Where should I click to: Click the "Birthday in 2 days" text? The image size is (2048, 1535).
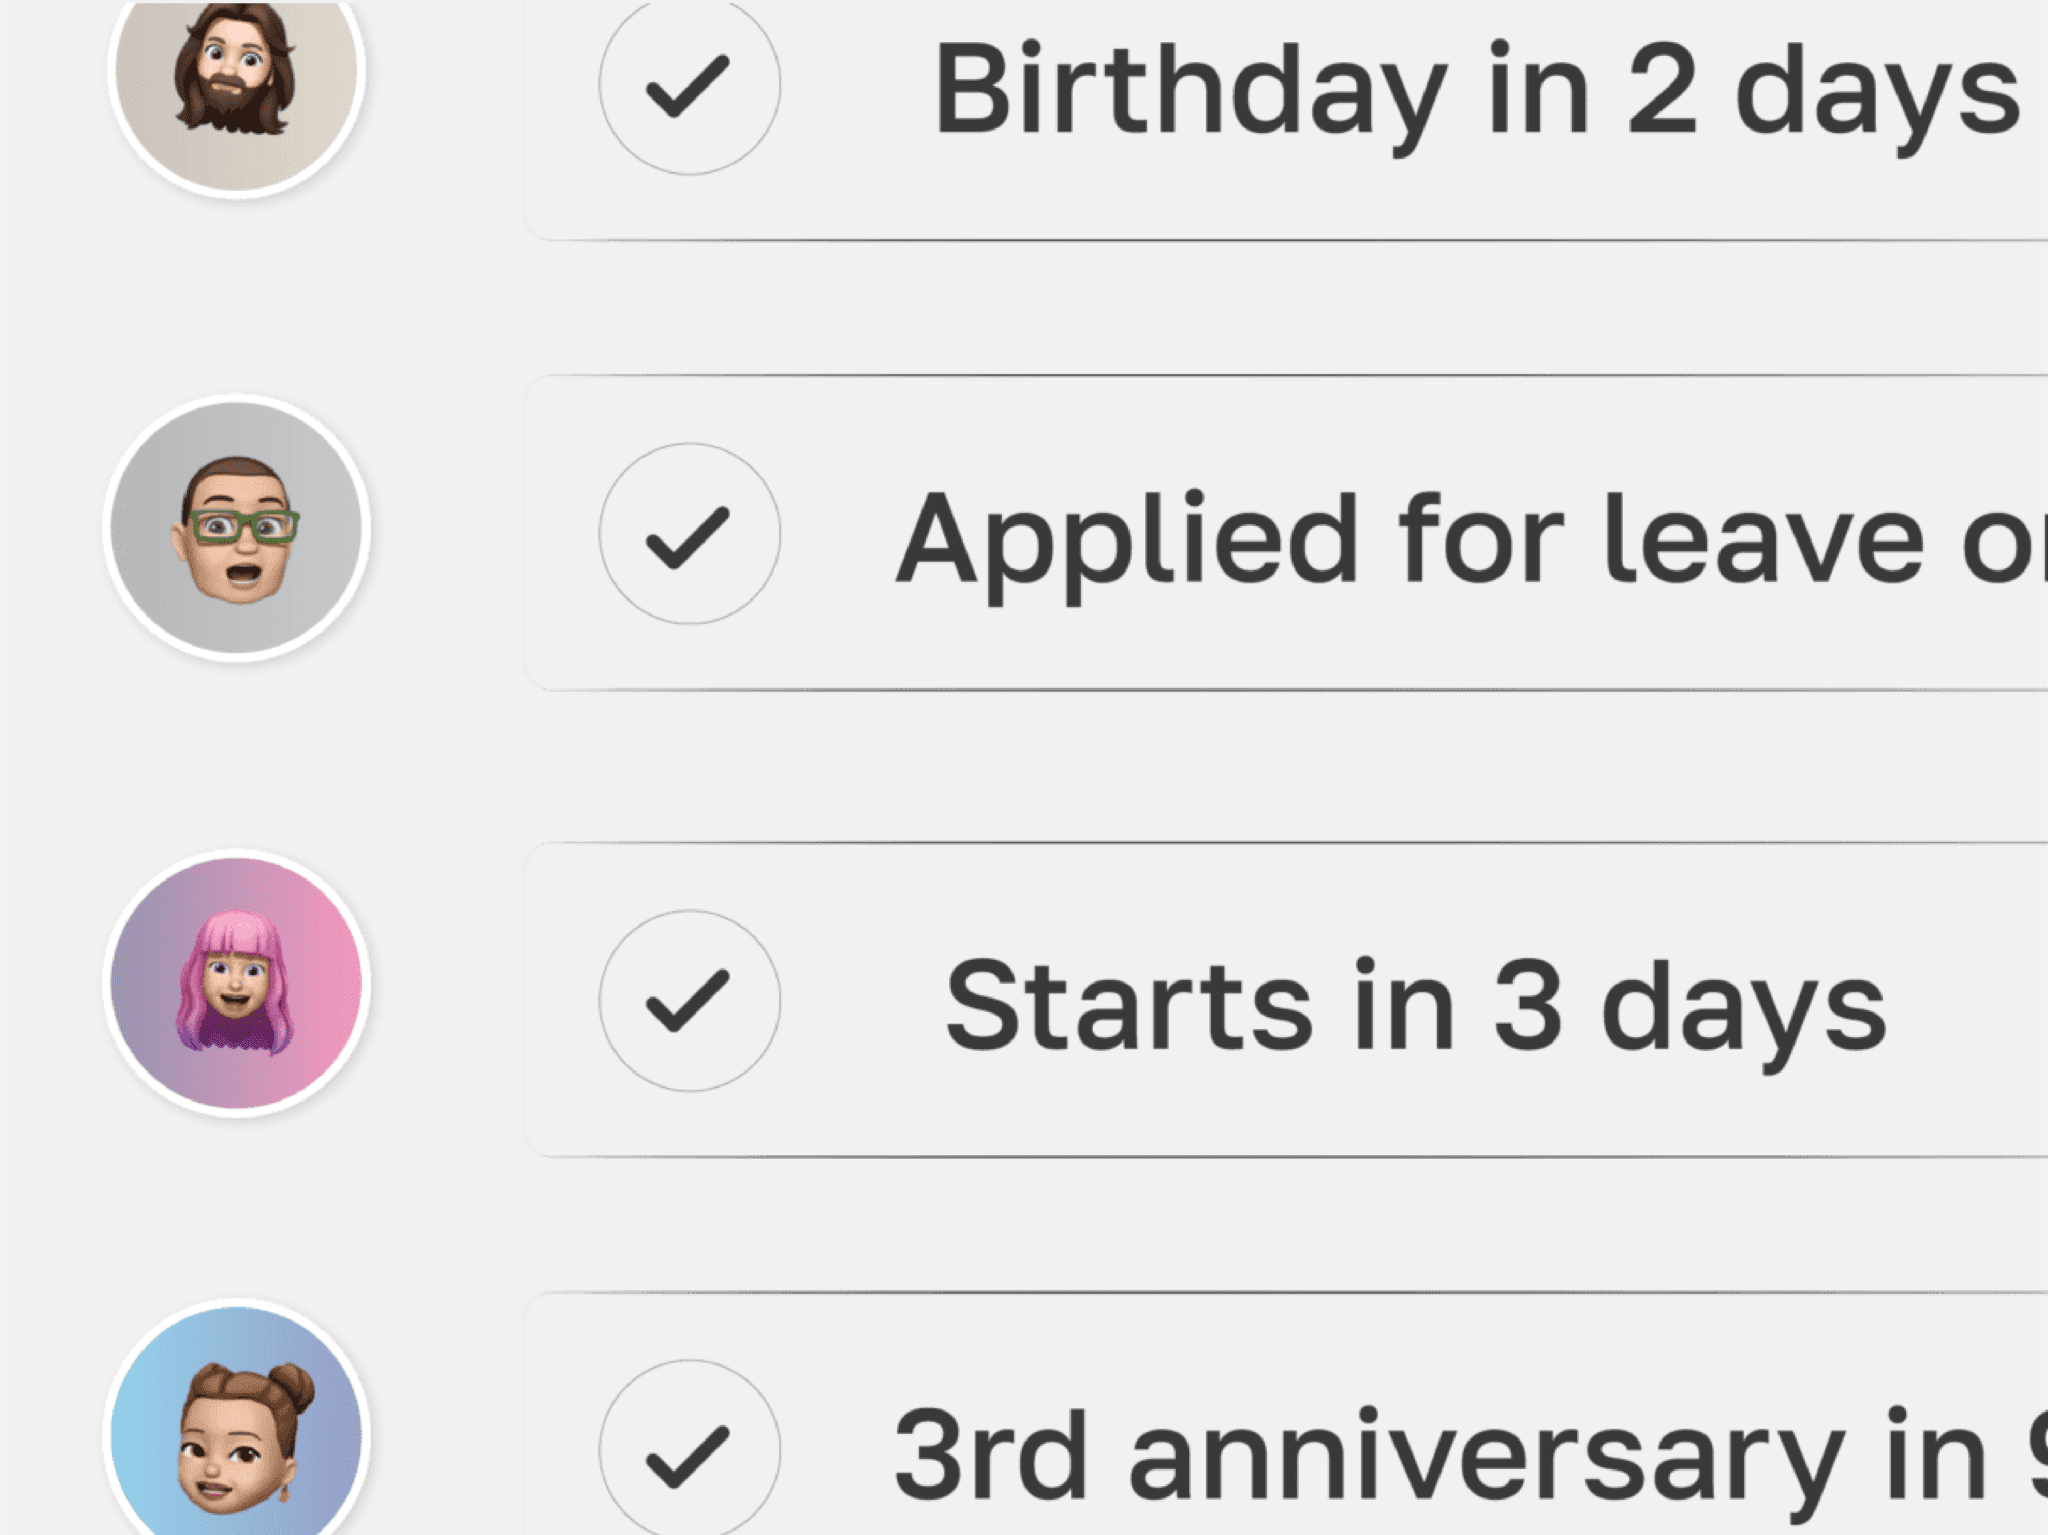click(1476, 92)
